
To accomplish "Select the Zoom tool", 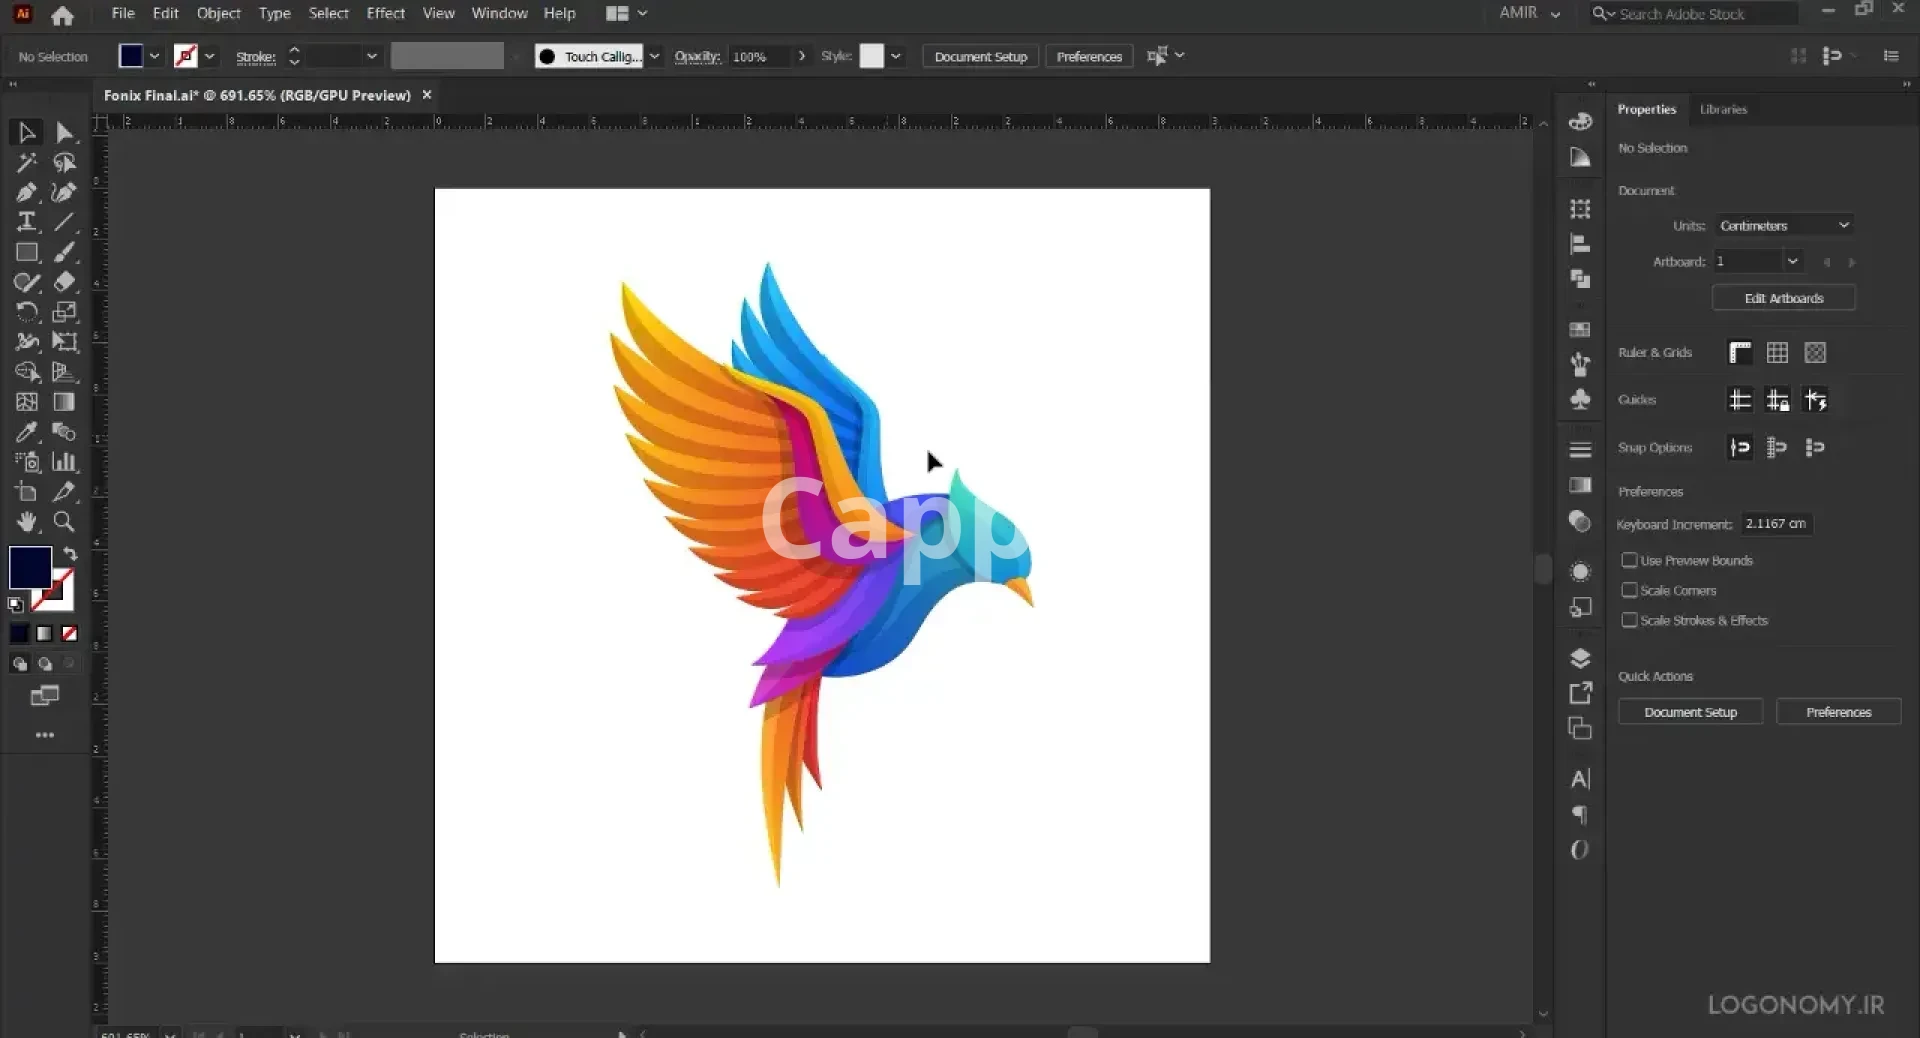I will click(x=64, y=522).
